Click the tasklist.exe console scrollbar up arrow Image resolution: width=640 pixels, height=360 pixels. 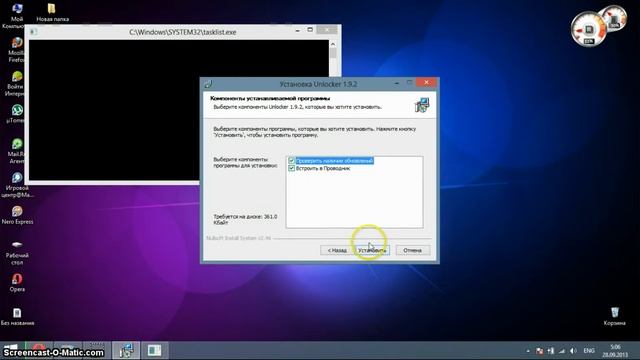point(333,44)
